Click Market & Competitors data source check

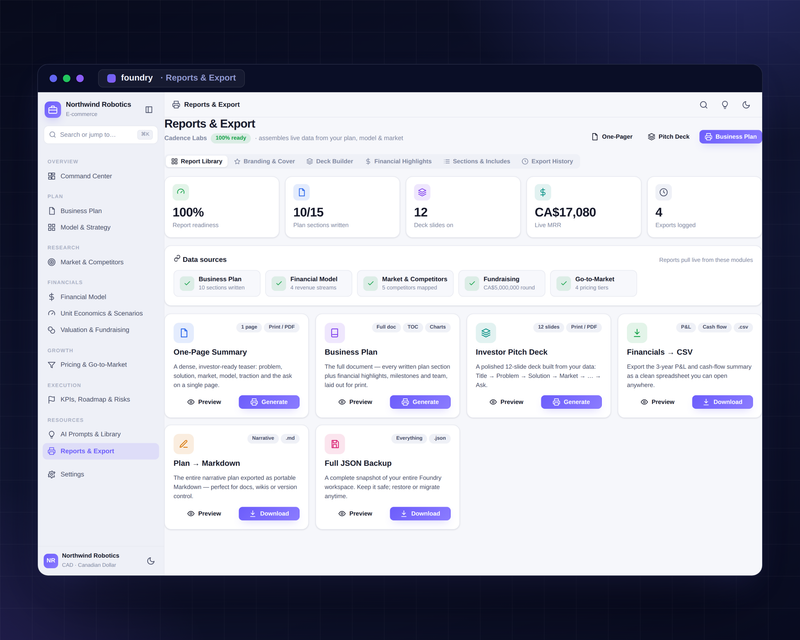(x=370, y=283)
